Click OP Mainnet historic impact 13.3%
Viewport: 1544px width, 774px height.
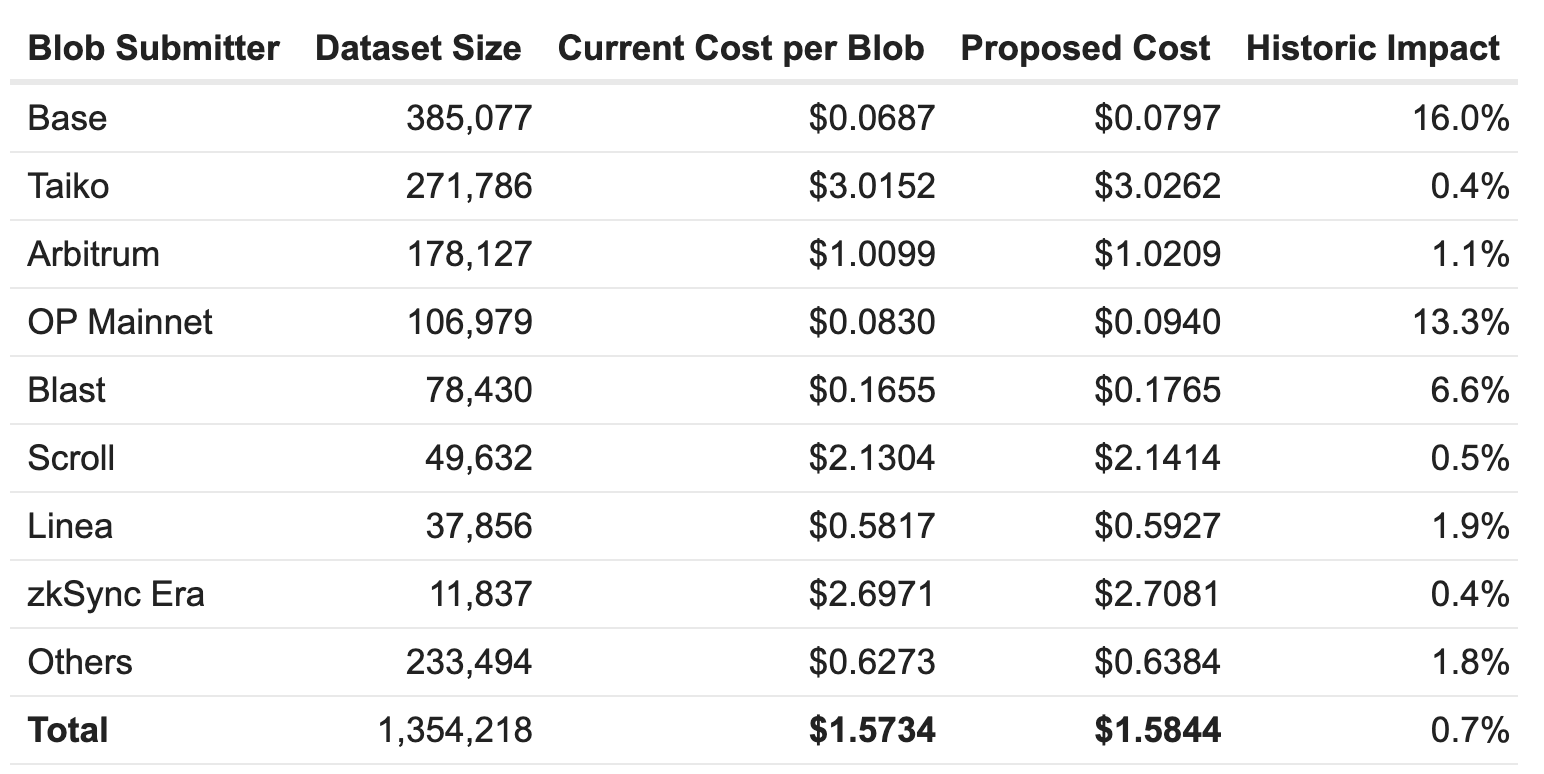1468,322
